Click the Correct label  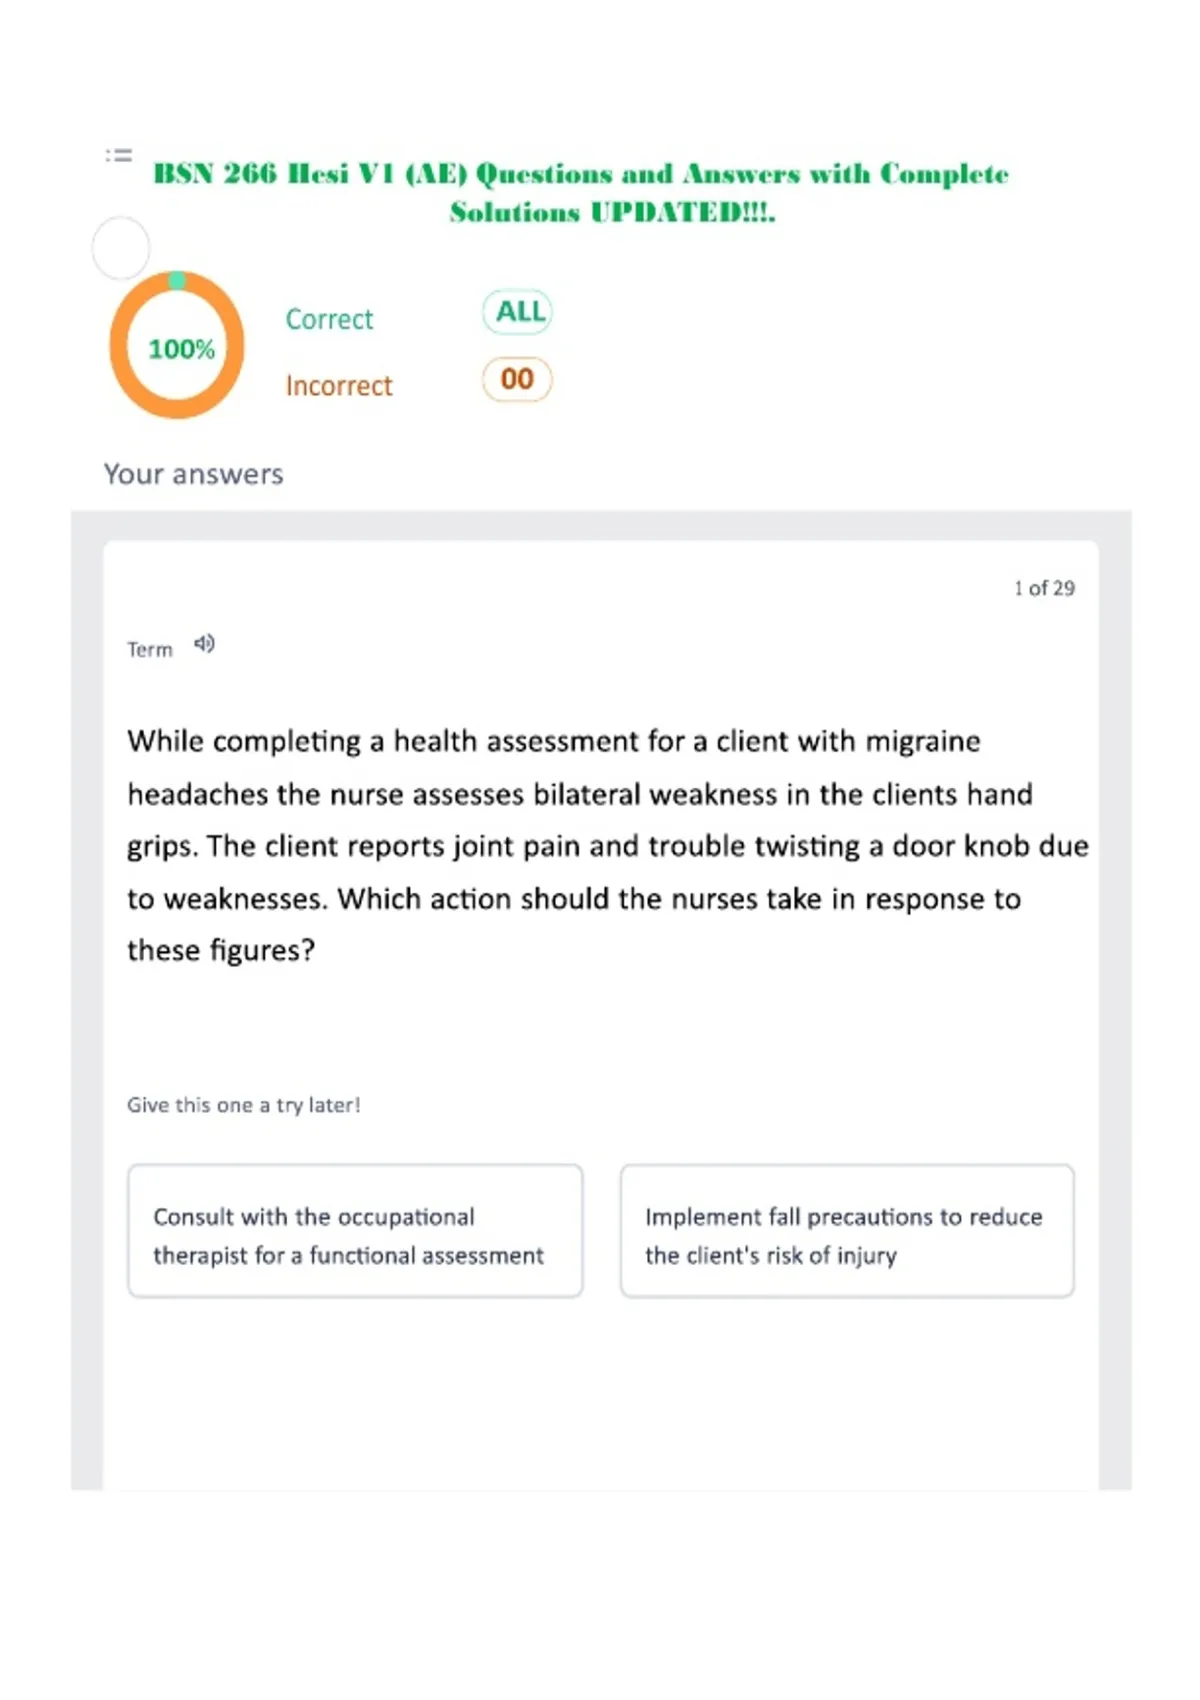pyautogui.click(x=329, y=319)
